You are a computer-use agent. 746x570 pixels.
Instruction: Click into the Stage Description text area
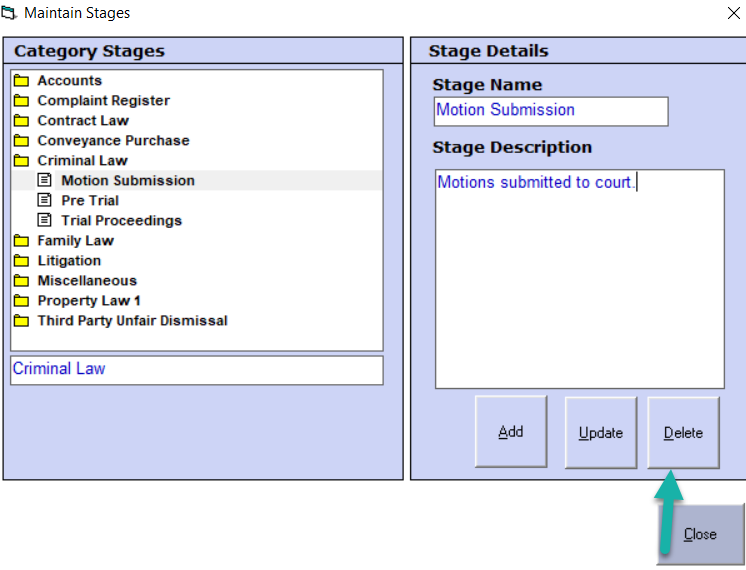tap(579, 280)
